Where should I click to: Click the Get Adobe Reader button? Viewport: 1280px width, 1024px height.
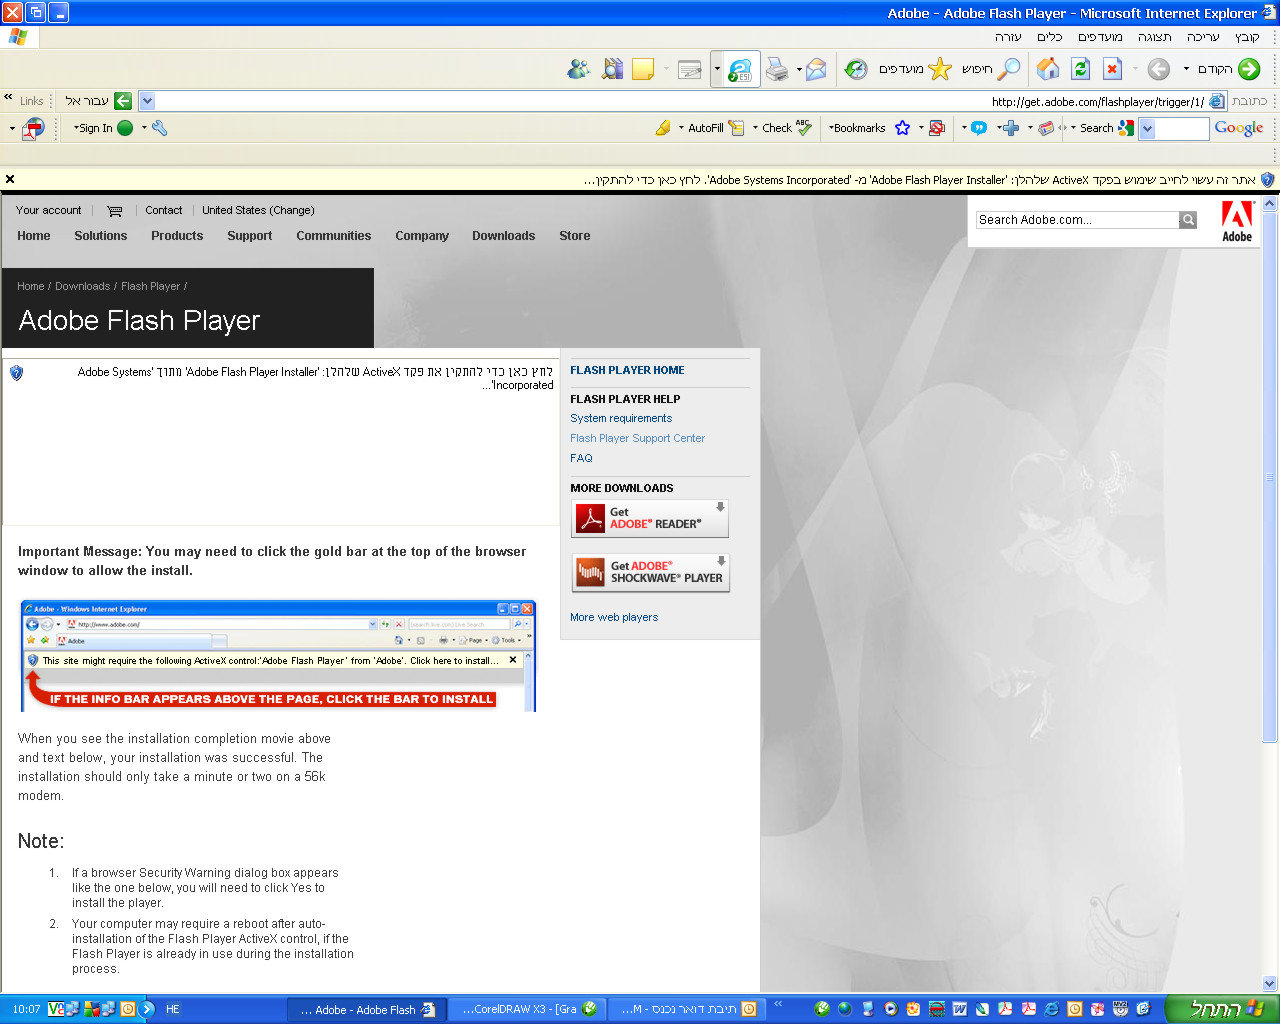click(650, 518)
